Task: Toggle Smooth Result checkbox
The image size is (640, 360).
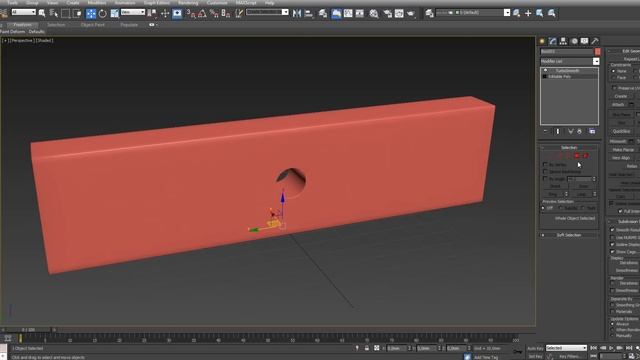Action: [612, 230]
